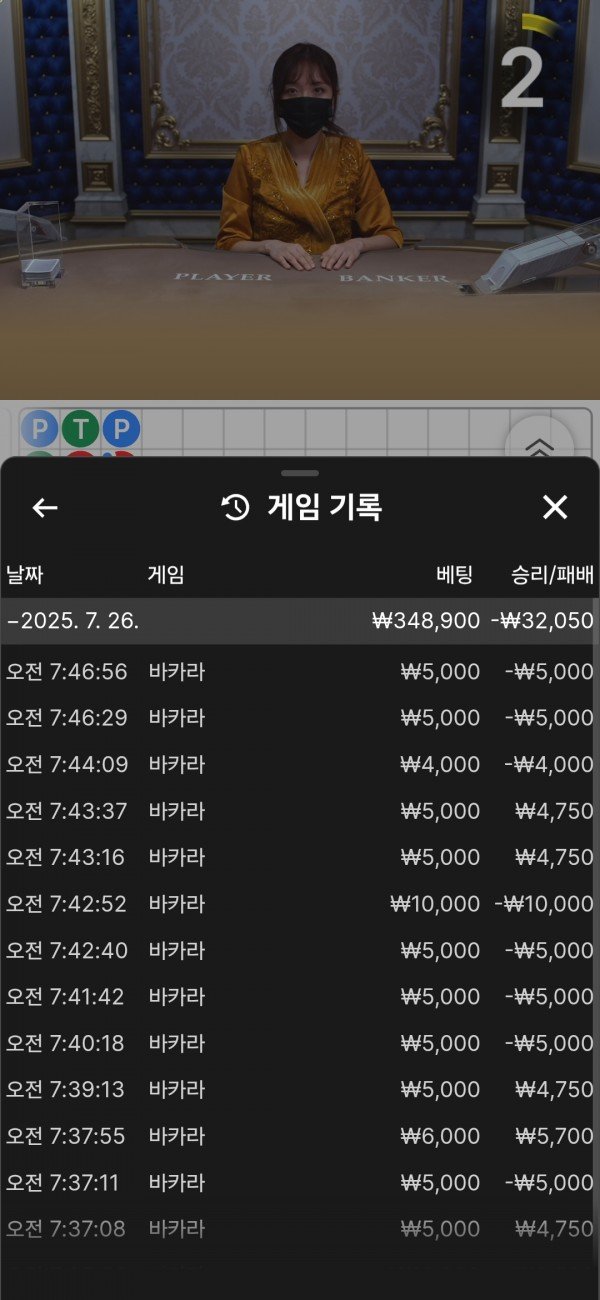Collapse the 2025. 7. 26. date group

pyautogui.click(x=72, y=621)
